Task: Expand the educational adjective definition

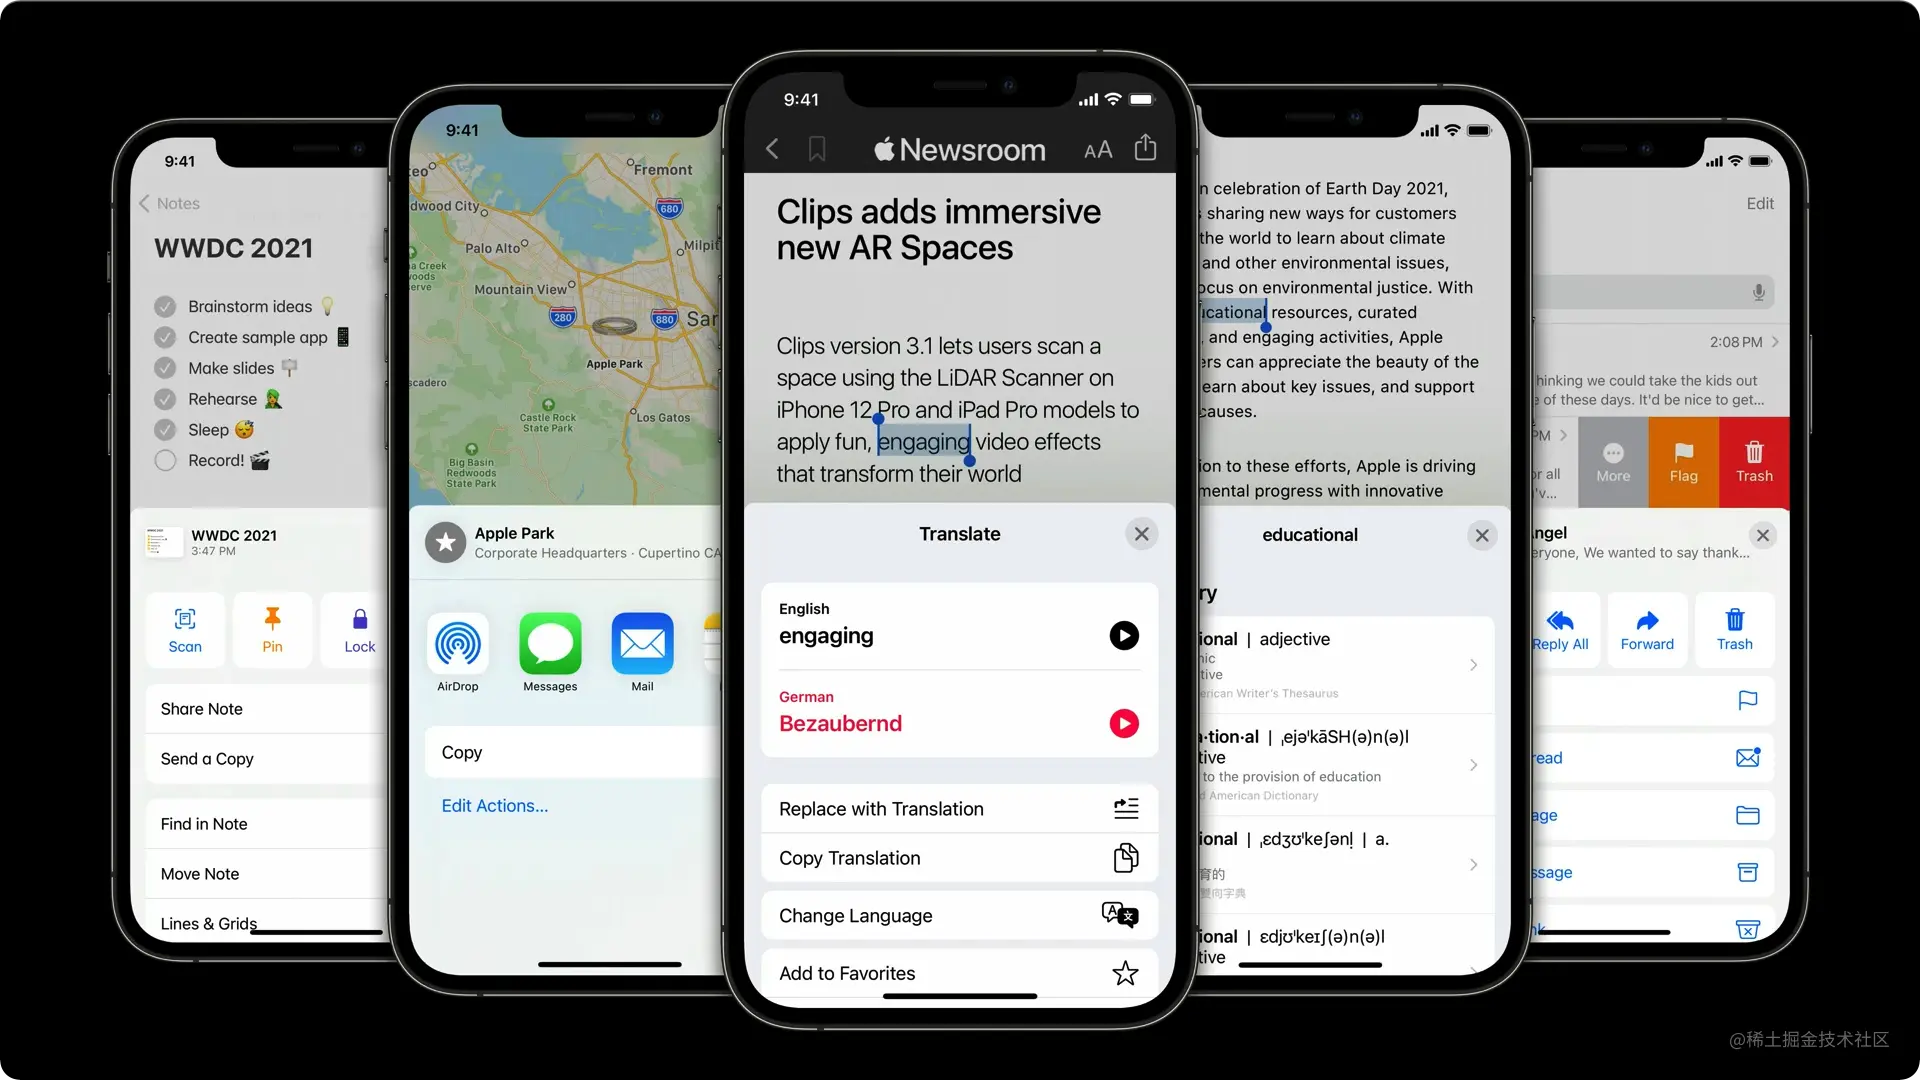Action: point(1474,665)
